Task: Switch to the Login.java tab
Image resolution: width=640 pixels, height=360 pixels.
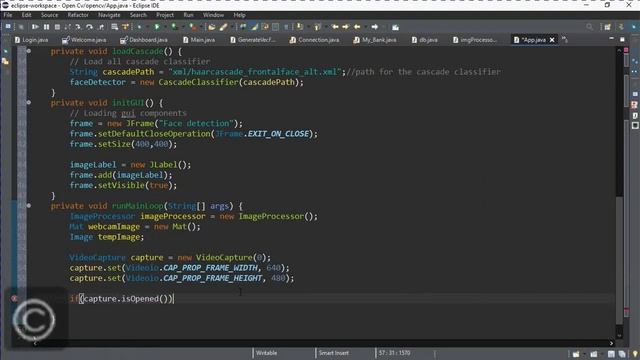Action: tap(31, 40)
